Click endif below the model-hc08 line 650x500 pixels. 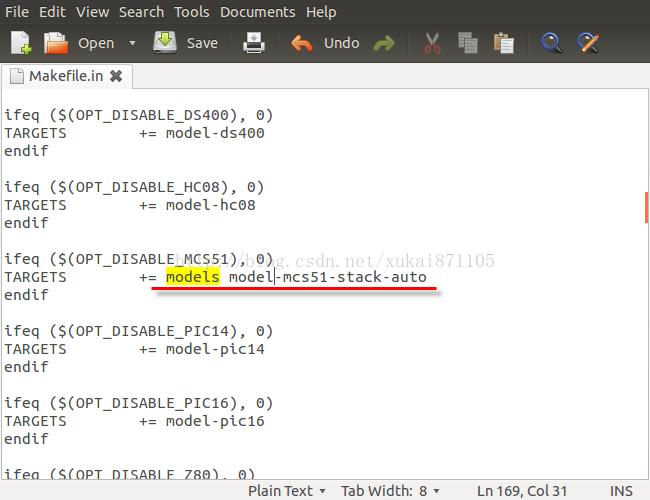pos(26,223)
